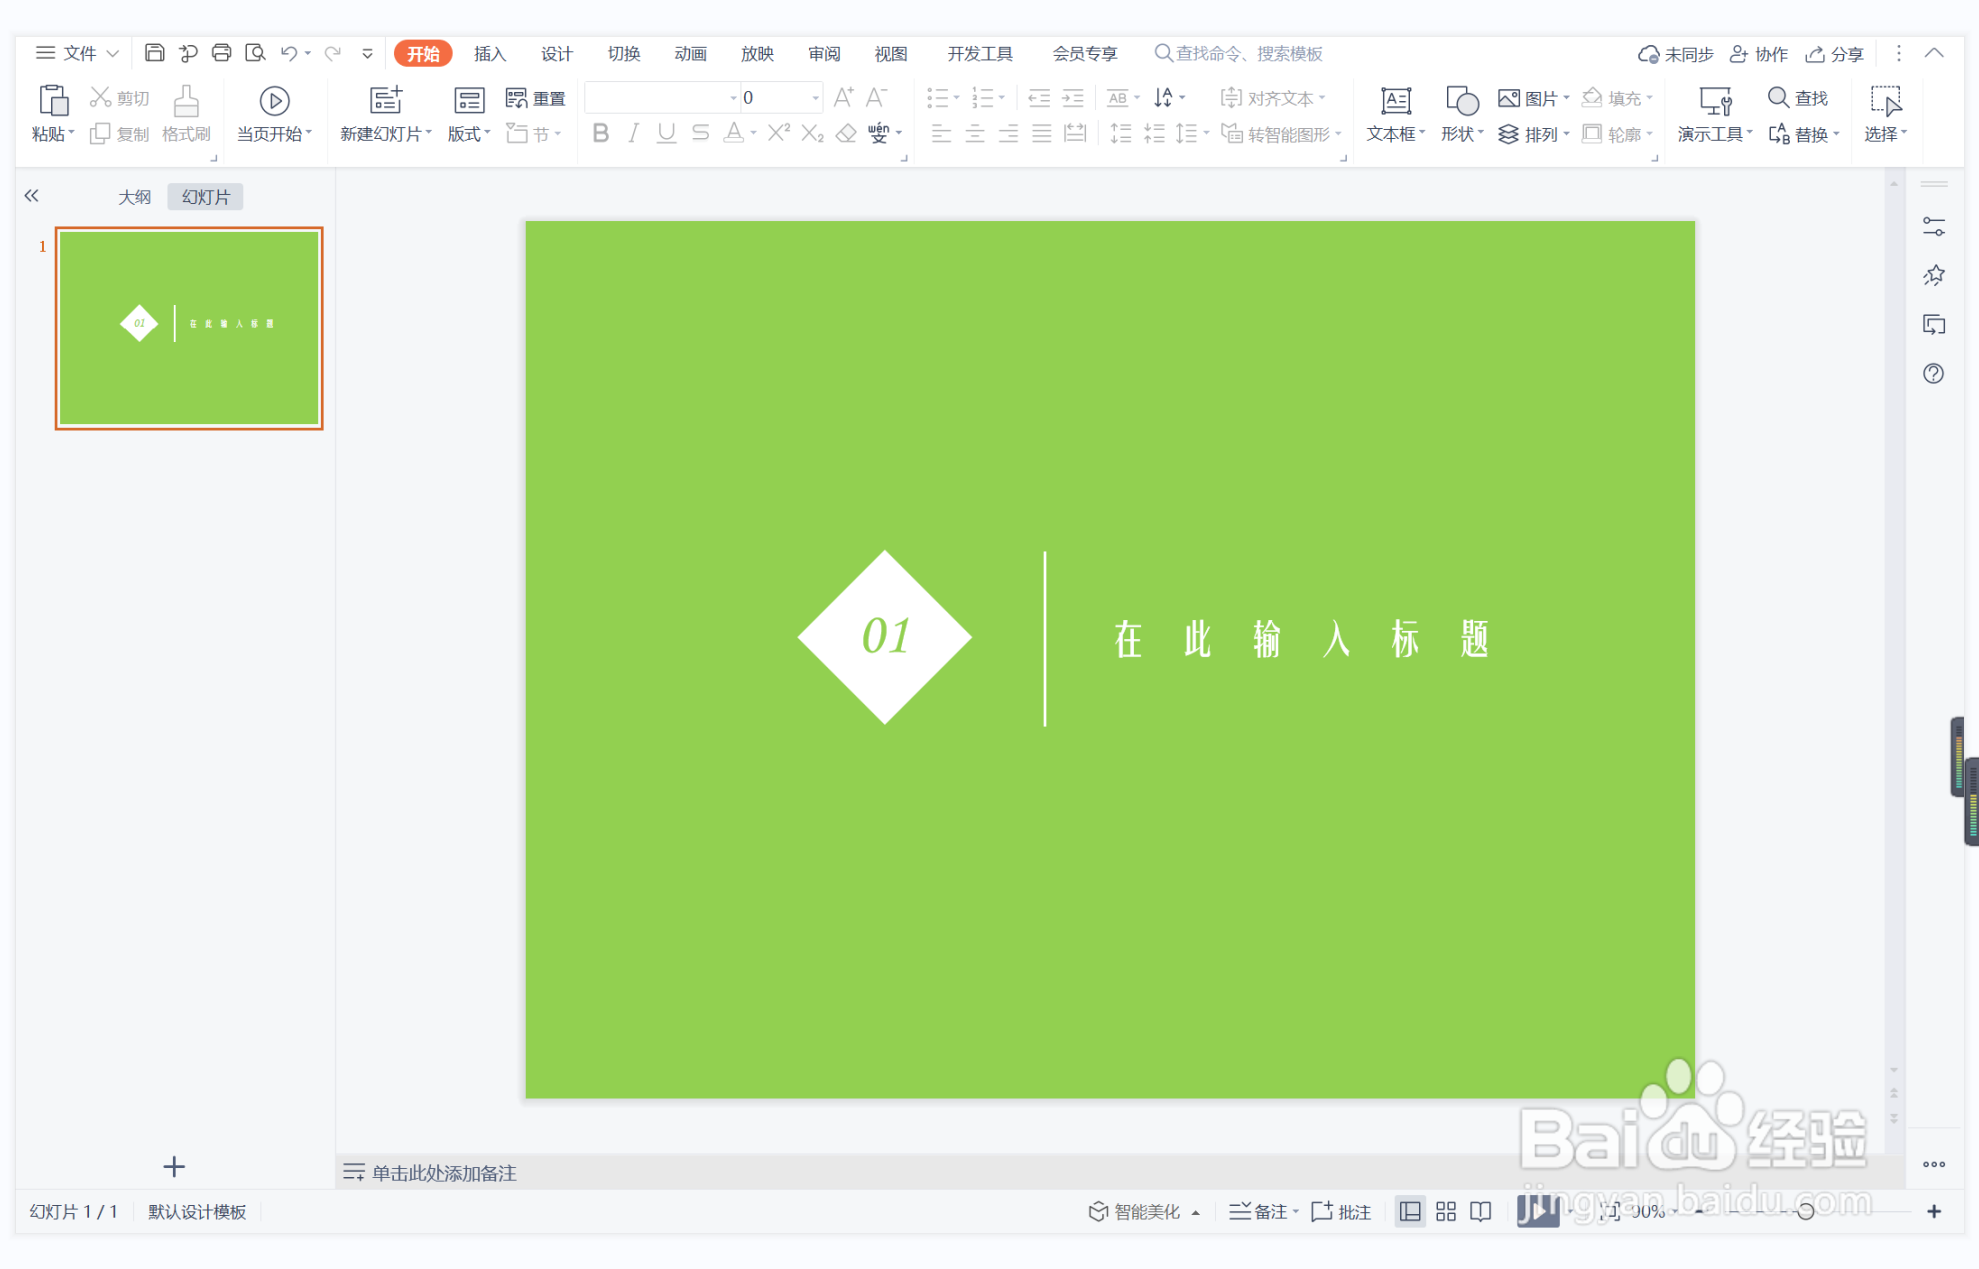Toggle bold formatting
The image size is (1979, 1269).
click(600, 133)
